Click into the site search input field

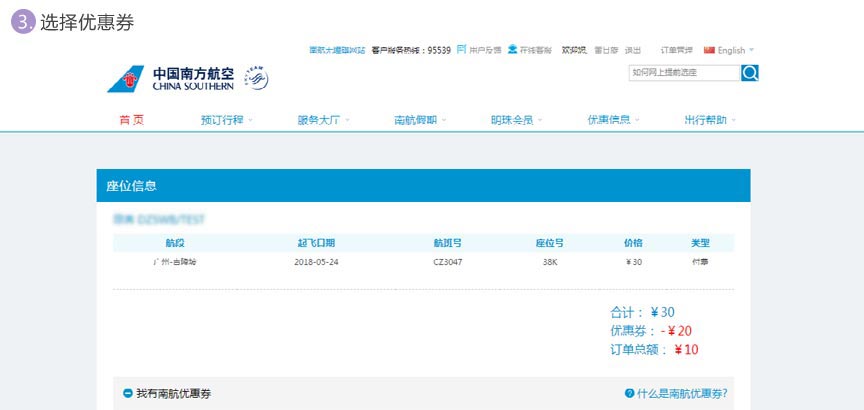[x=684, y=72]
